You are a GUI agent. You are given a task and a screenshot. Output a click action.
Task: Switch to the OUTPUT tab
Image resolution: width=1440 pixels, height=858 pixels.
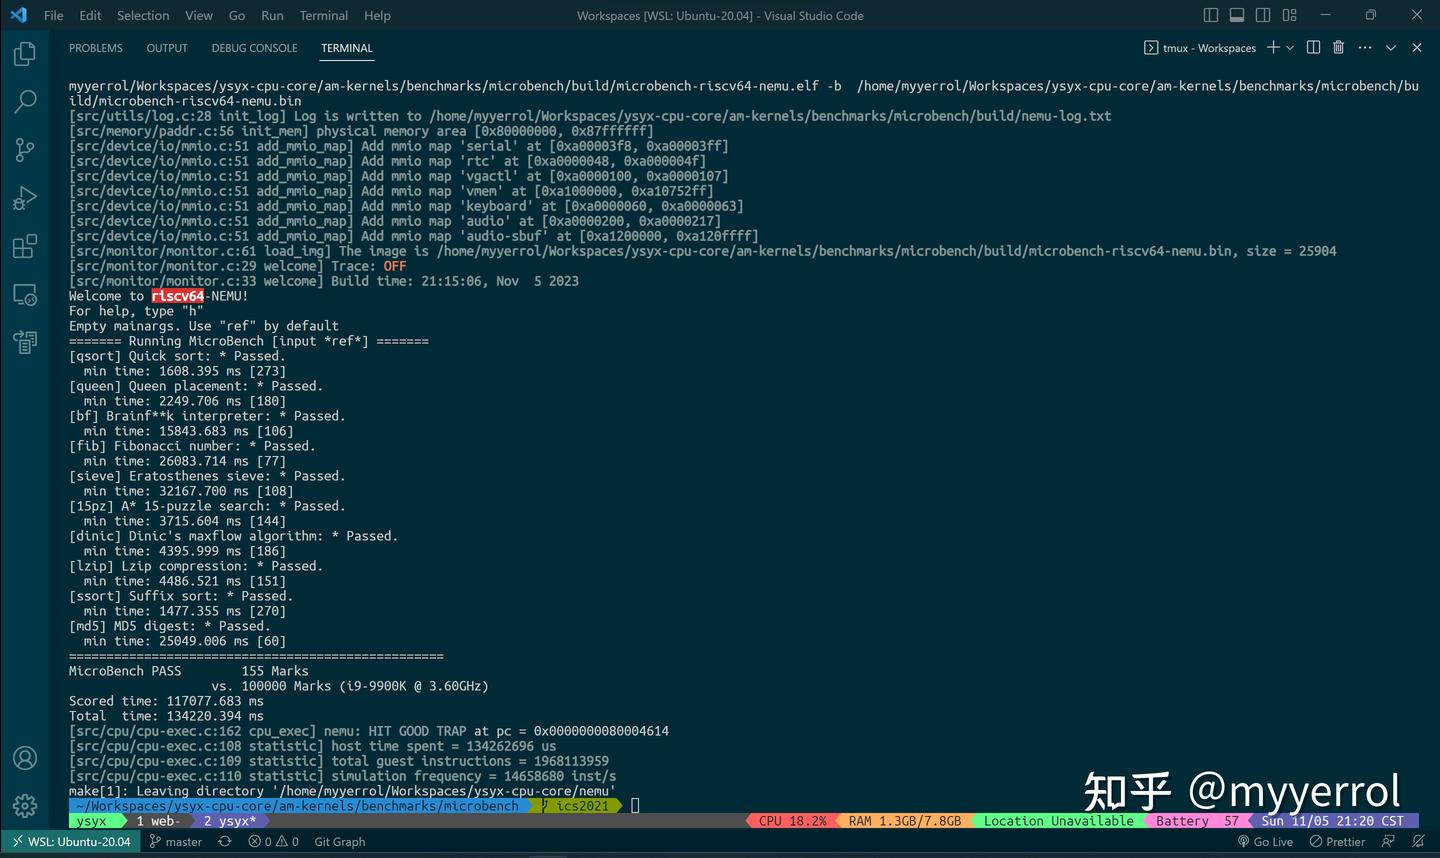(x=166, y=47)
